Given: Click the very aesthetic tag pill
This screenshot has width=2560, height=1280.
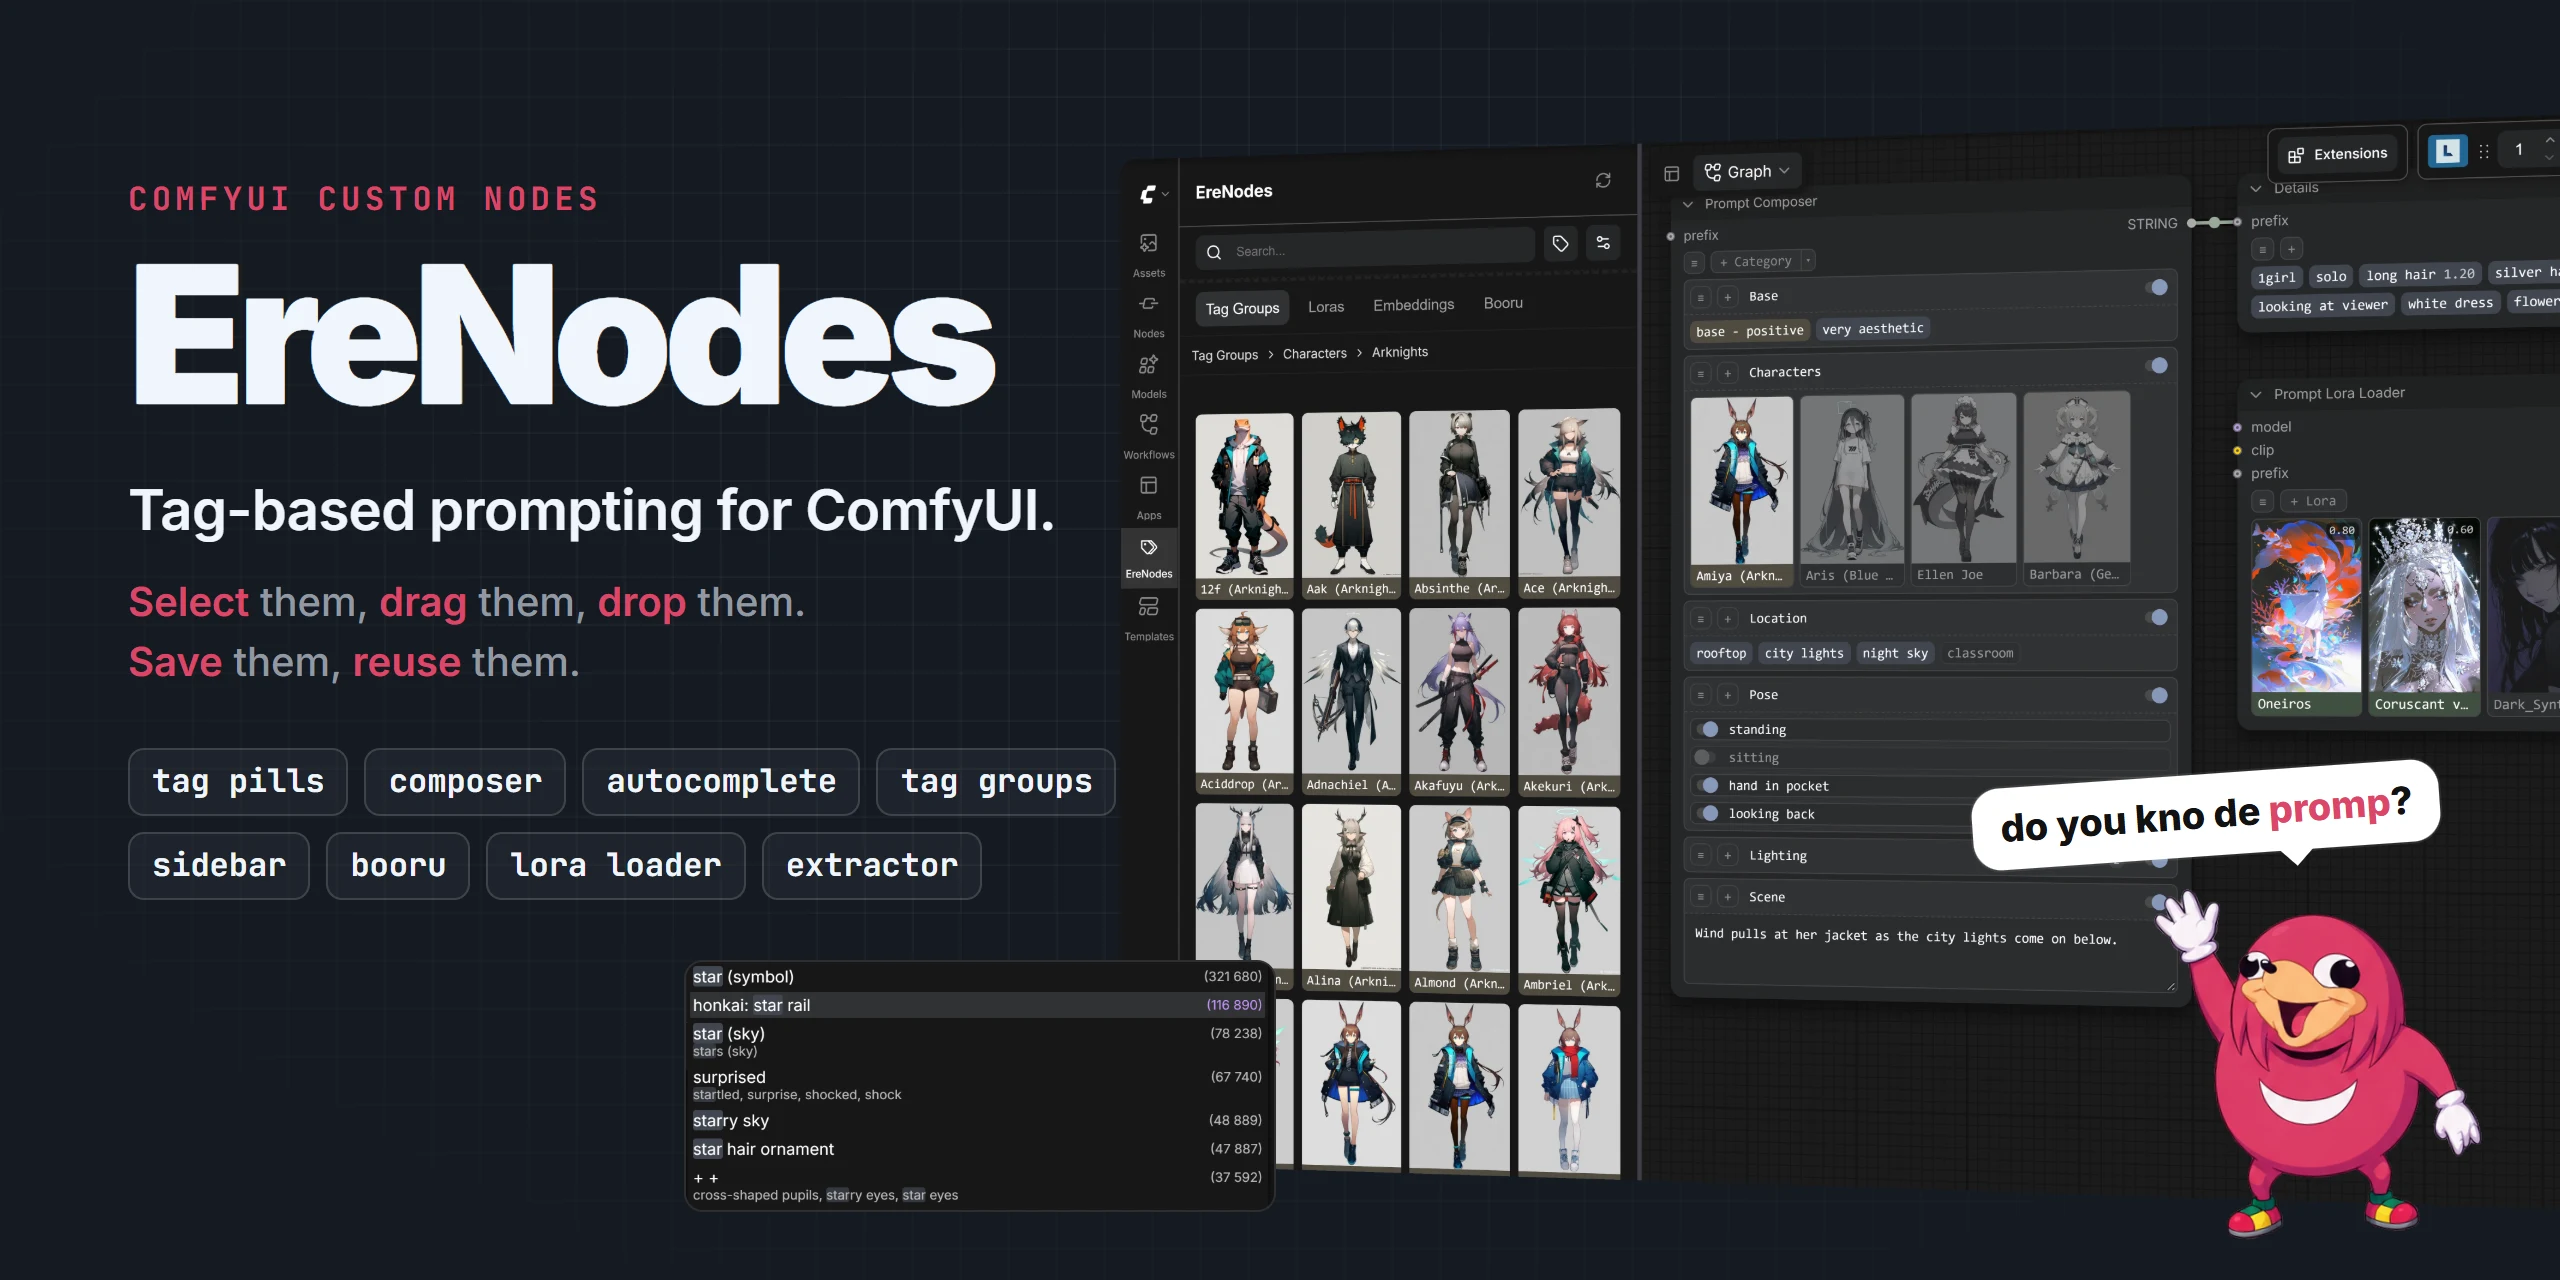Looking at the screenshot, I should pos(1872,329).
